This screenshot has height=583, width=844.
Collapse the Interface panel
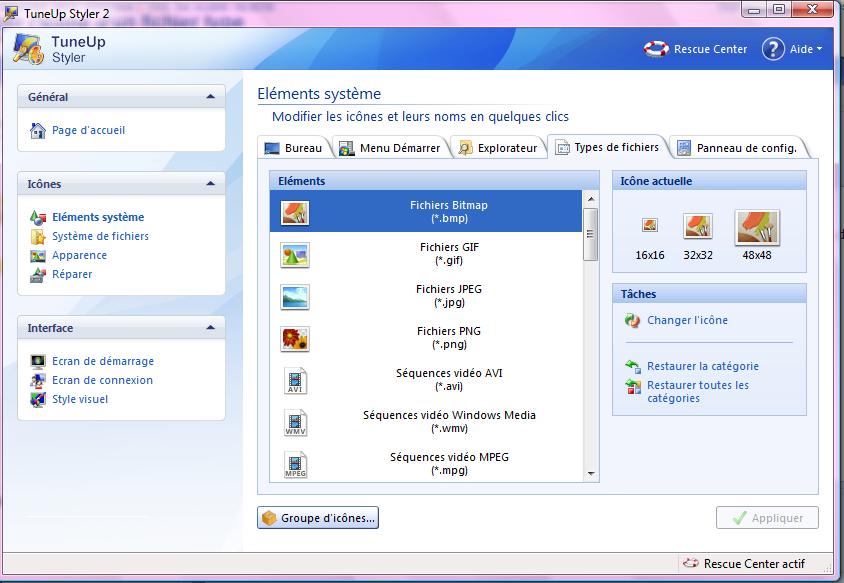click(x=210, y=327)
